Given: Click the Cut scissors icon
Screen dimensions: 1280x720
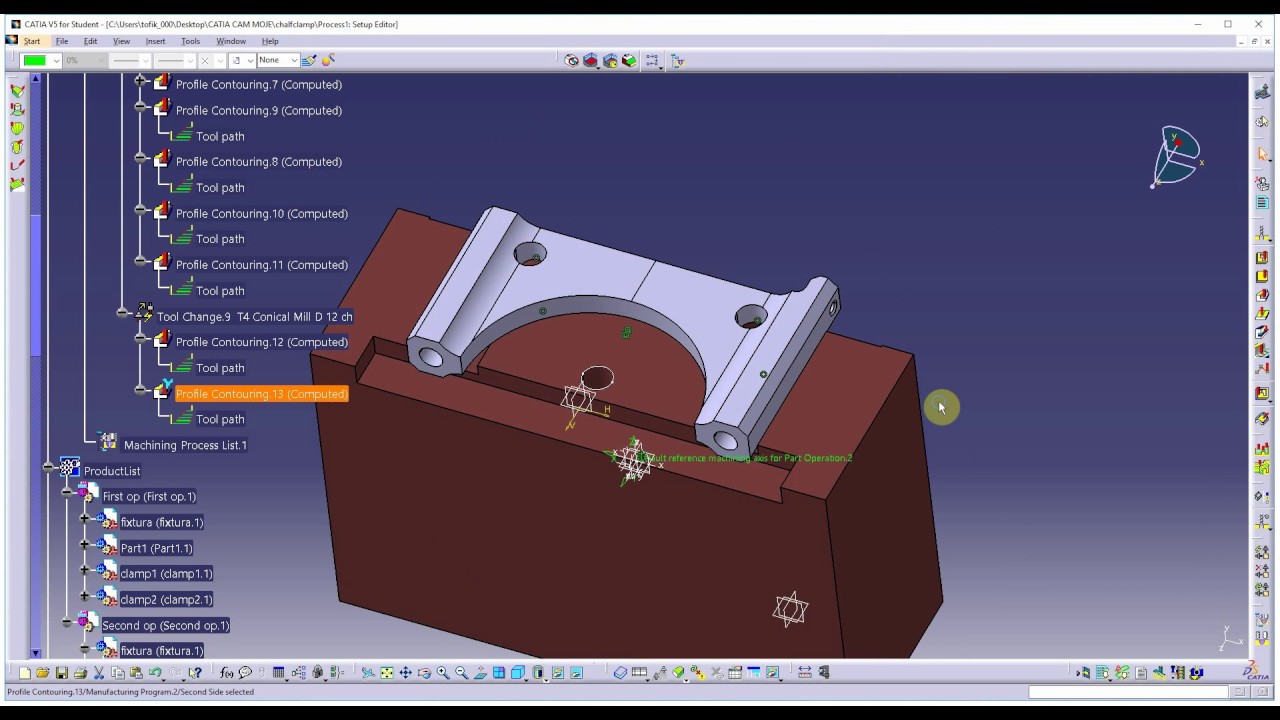Looking at the screenshot, I should tap(99, 673).
